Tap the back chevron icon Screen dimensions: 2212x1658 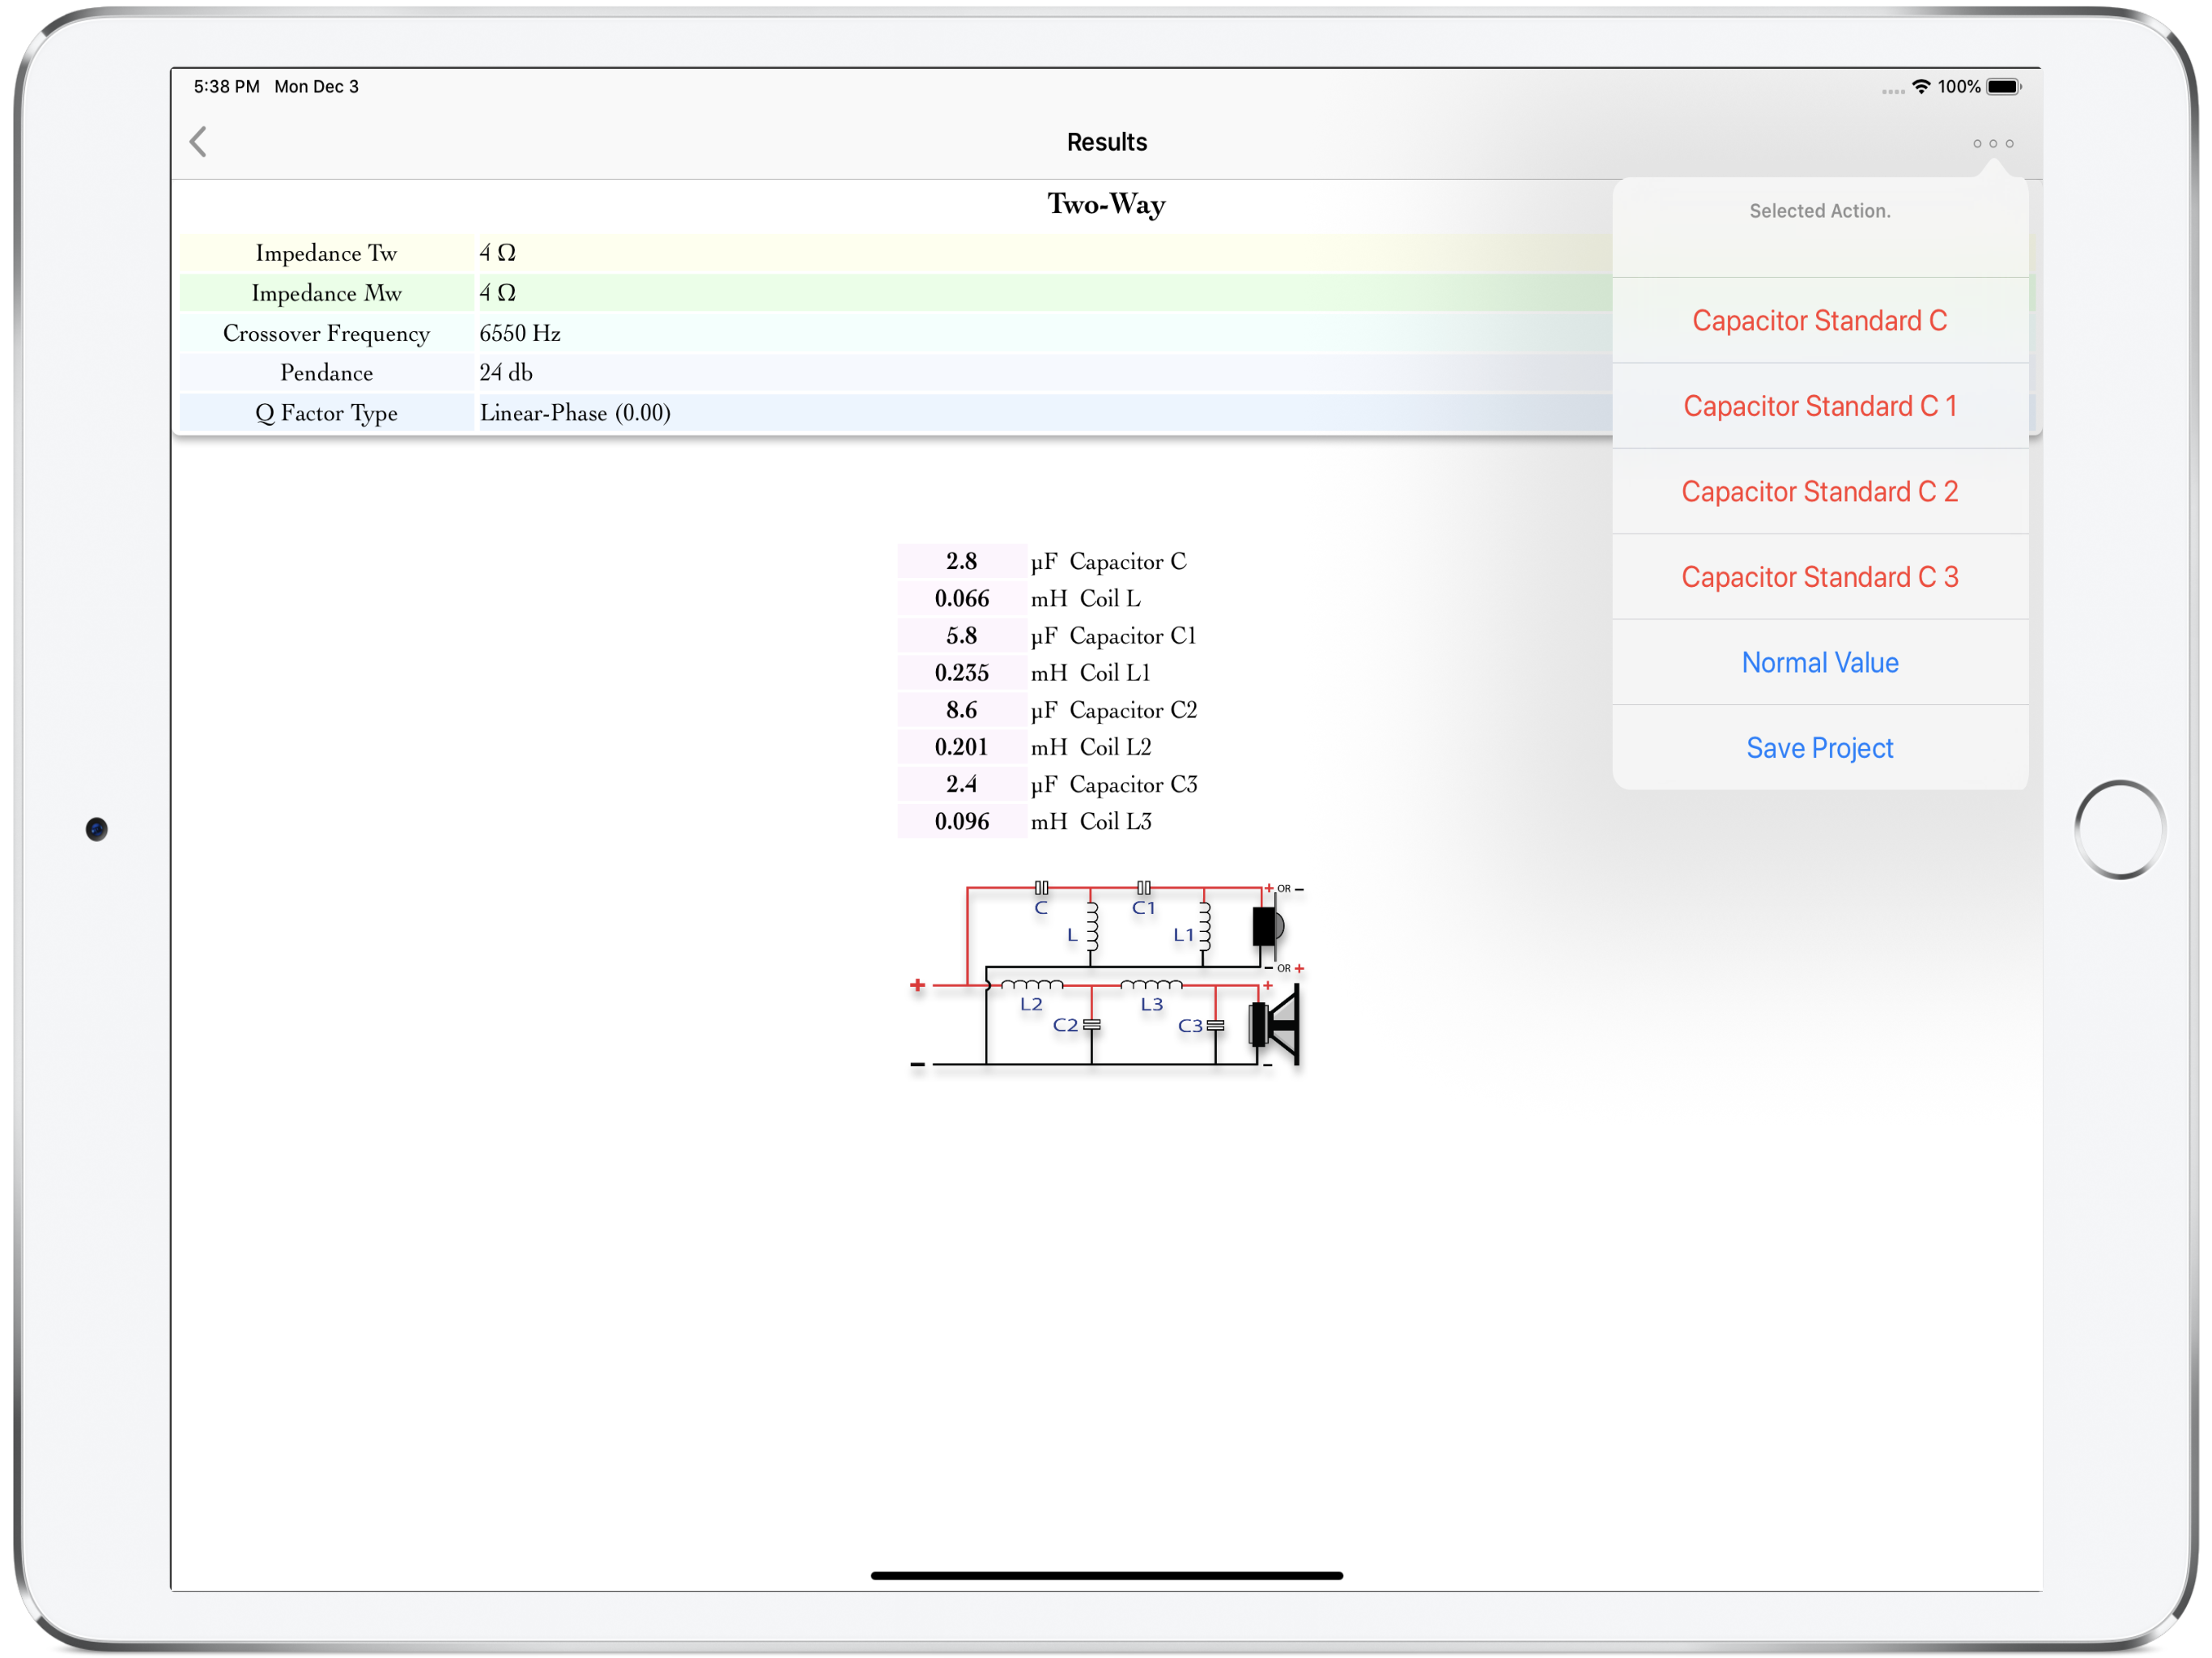(x=199, y=142)
